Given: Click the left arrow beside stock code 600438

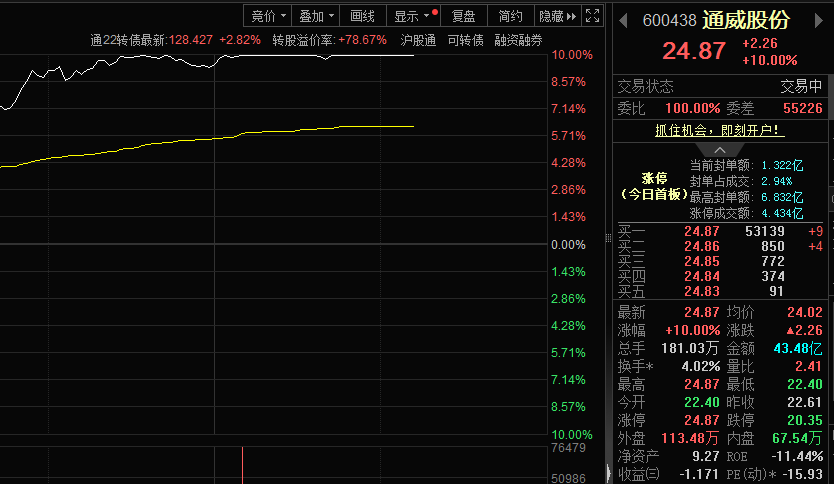Looking at the screenshot, I should point(622,20).
